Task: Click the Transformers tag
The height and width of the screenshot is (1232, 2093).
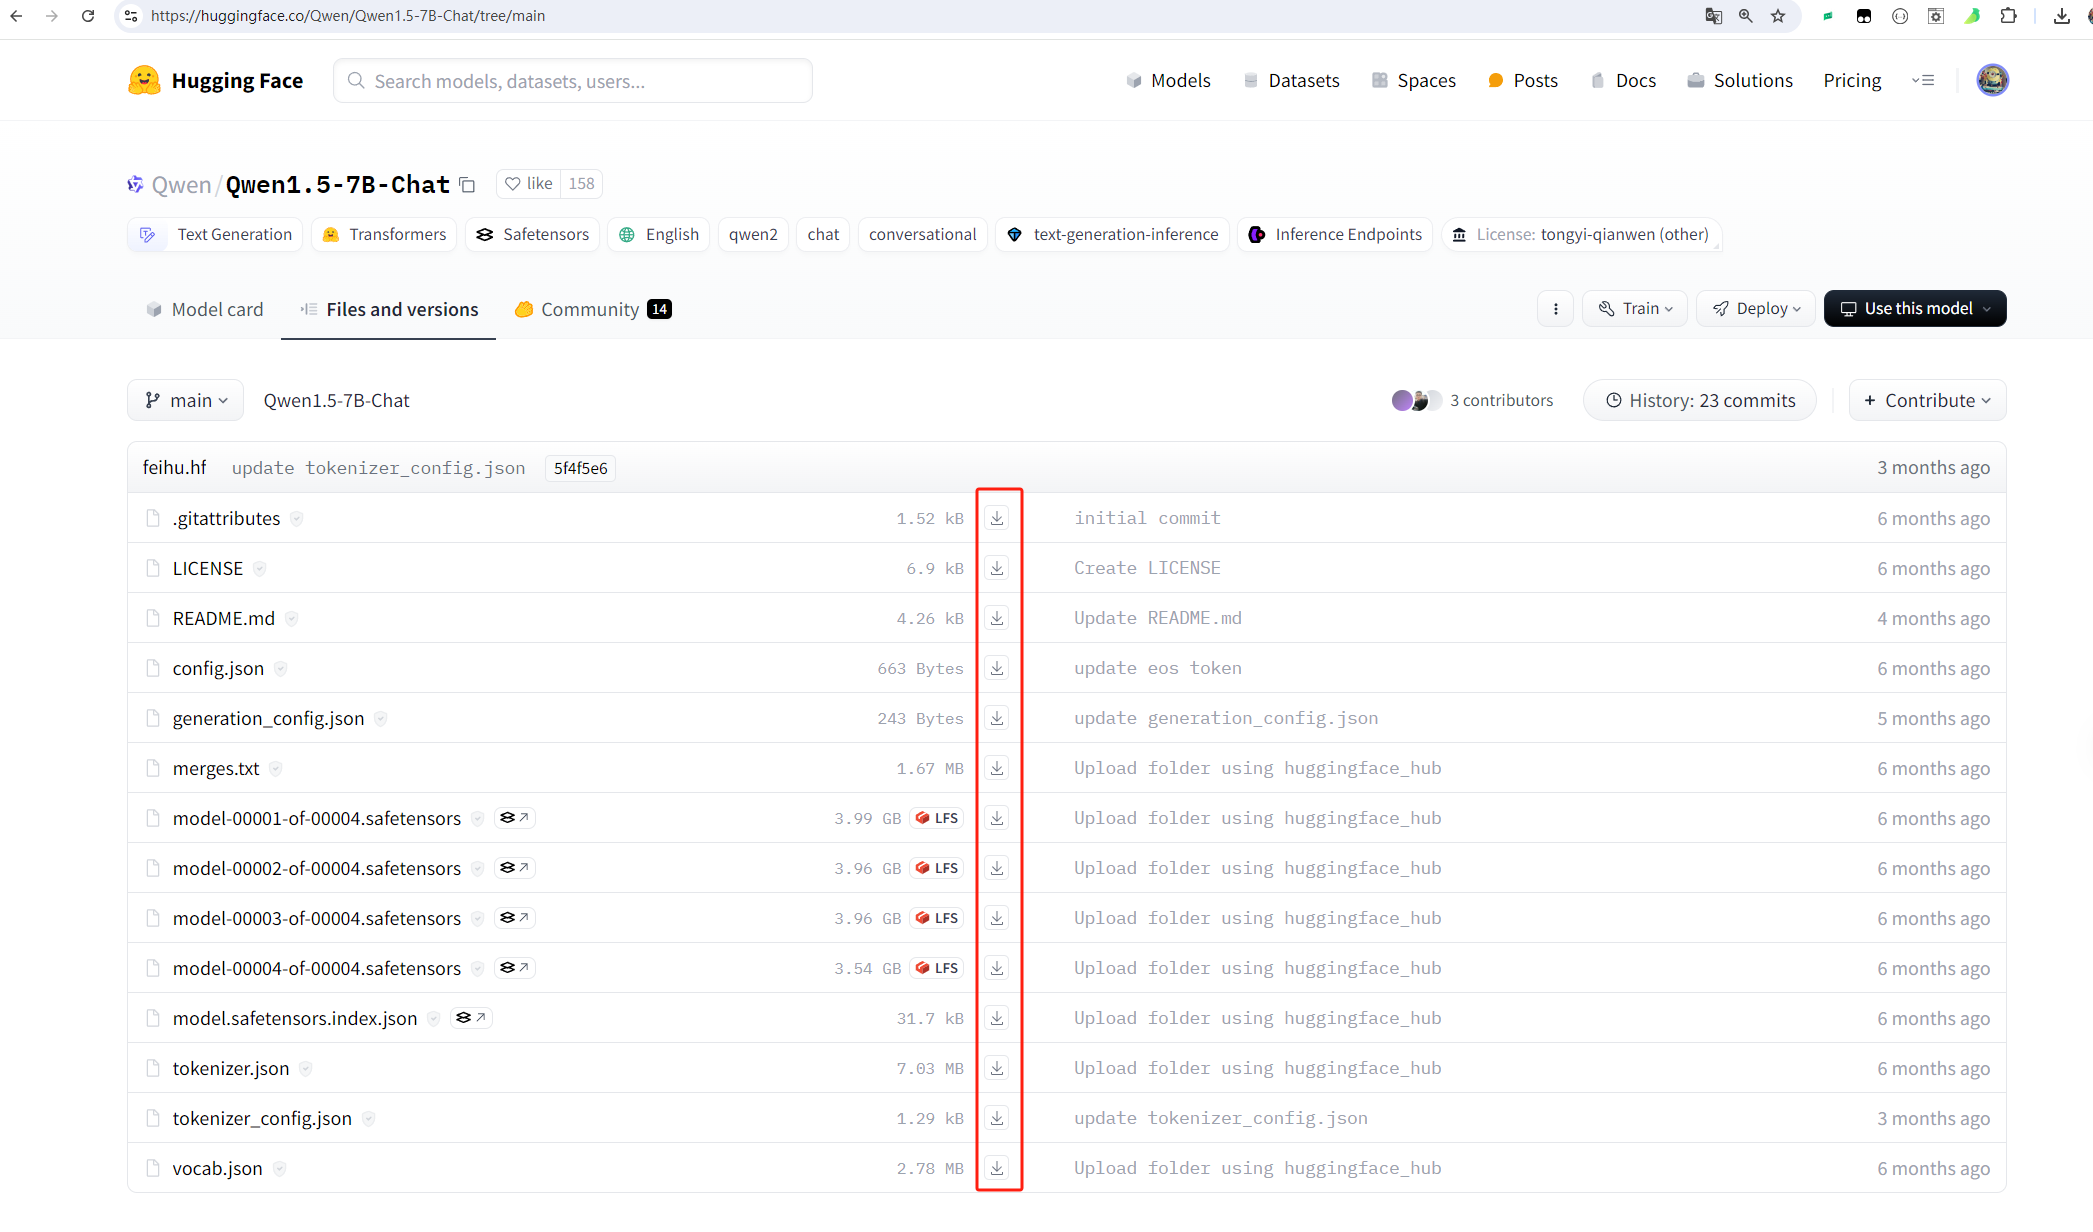Action: (x=384, y=234)
